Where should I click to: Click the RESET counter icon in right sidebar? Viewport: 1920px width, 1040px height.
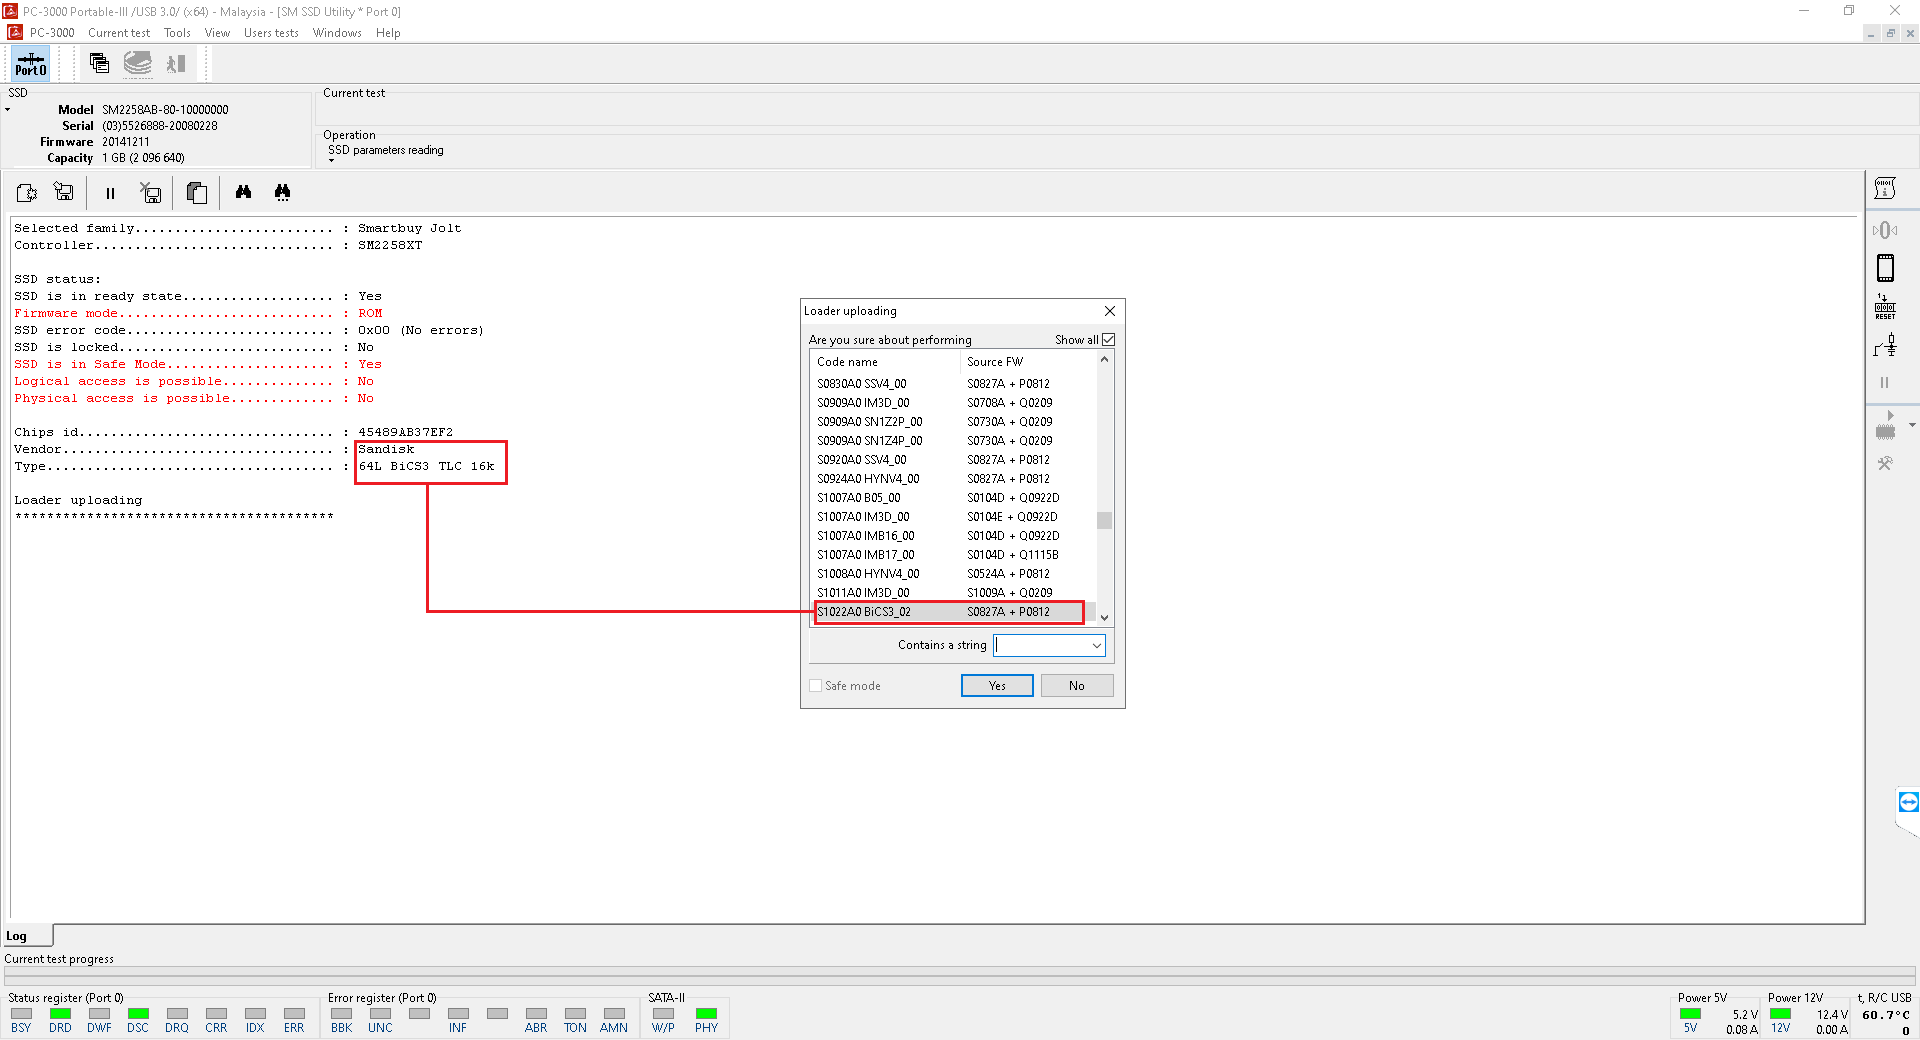point(1885,307)
